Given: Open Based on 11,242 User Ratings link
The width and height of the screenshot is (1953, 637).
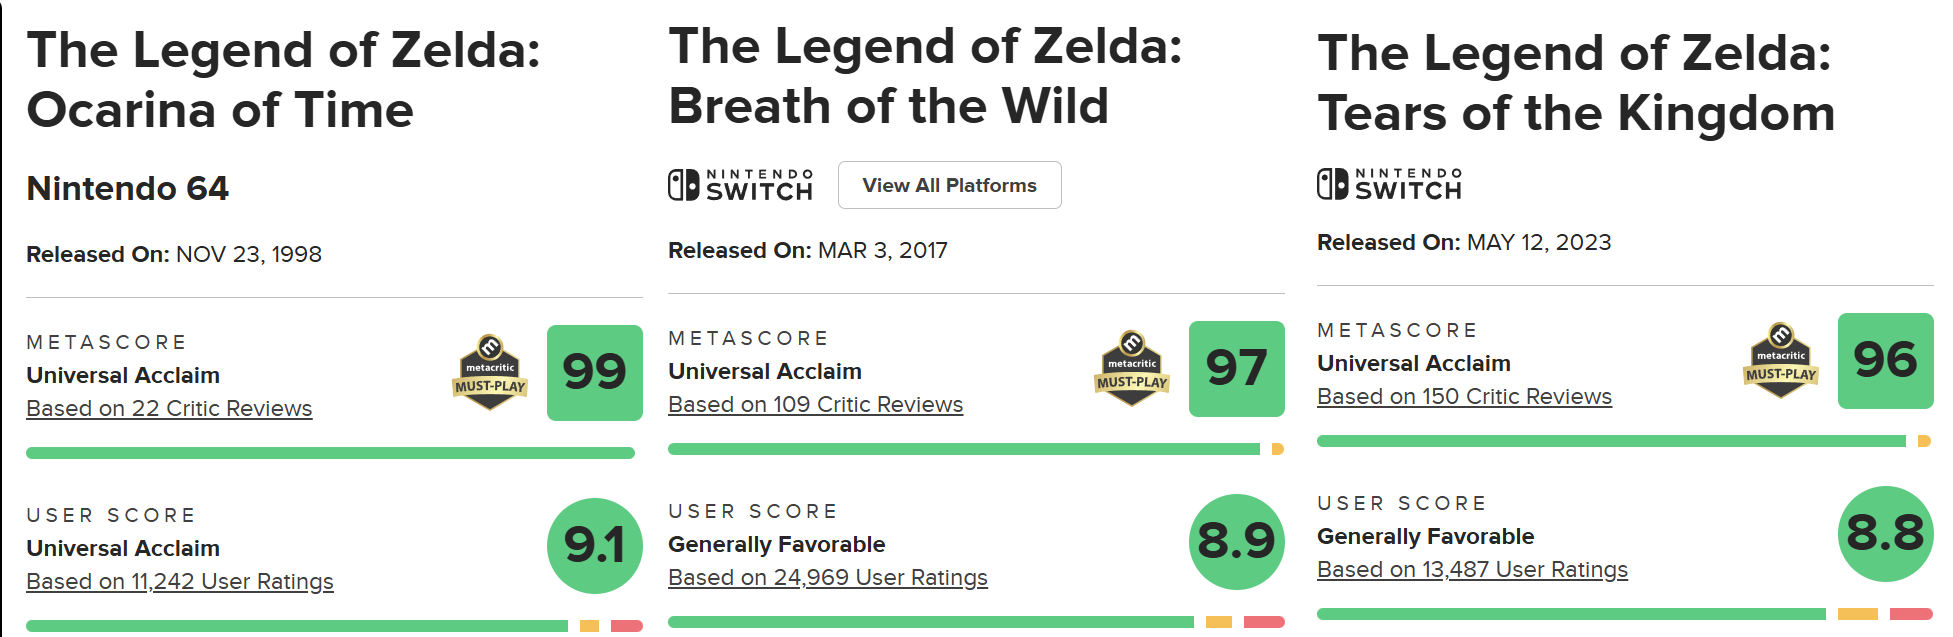Looking at the screenshot, I should coord(180,582).
